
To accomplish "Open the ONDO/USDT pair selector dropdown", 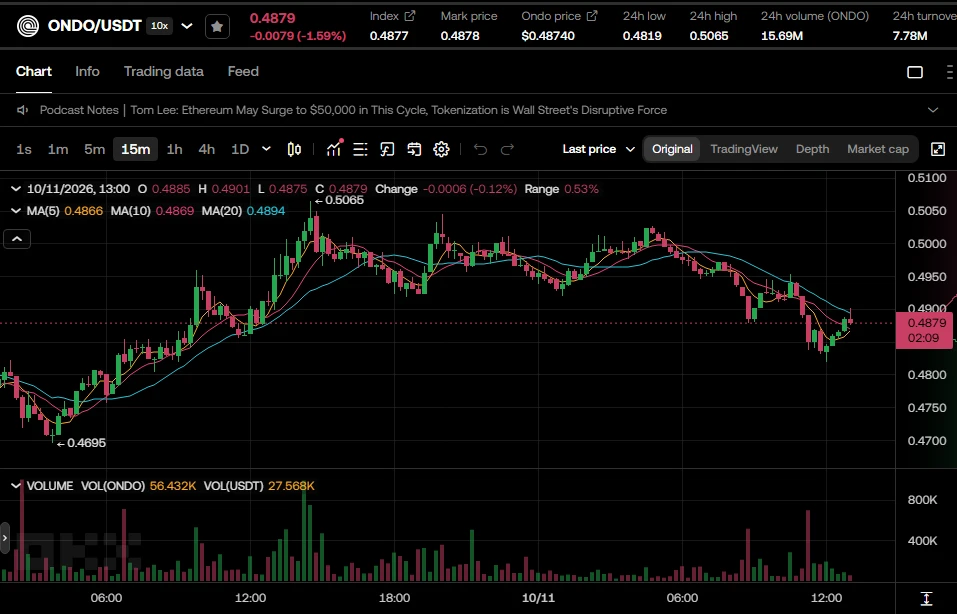I will 187,26.
